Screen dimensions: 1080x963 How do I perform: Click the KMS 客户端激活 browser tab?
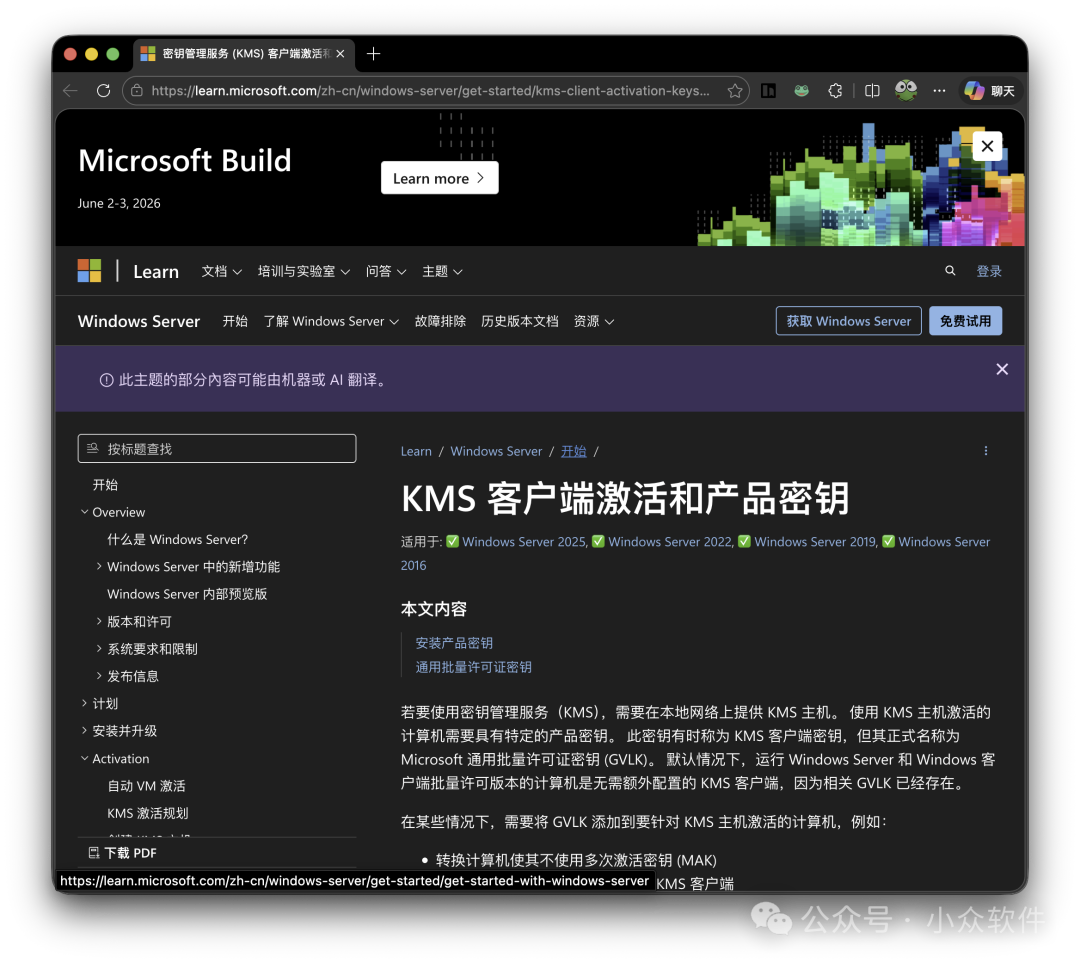[240, 54]
